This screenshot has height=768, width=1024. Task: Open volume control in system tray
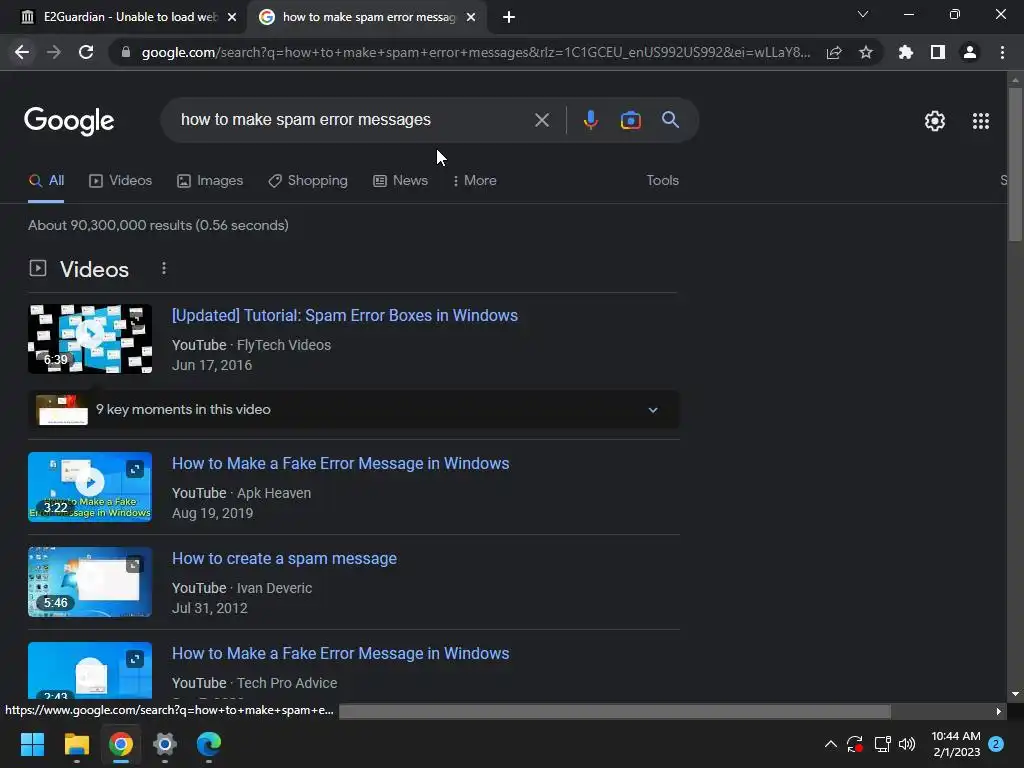(907, 744)
